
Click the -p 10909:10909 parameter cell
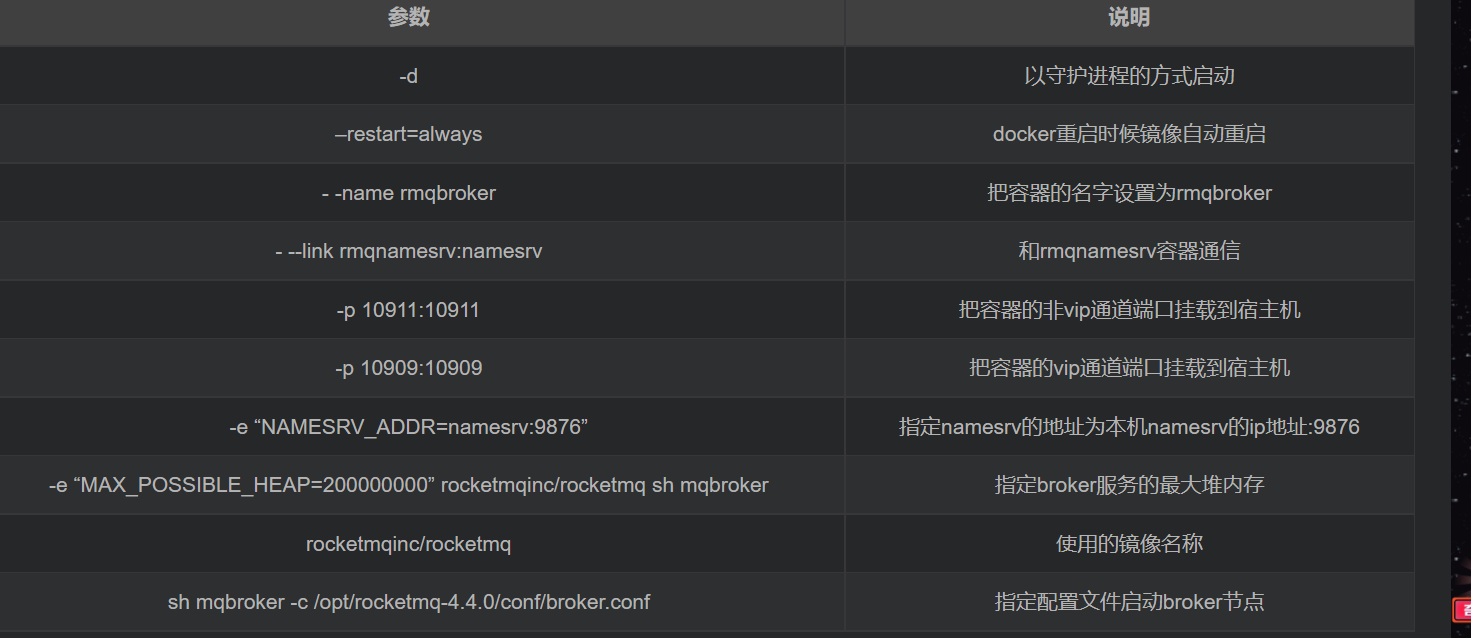pyautogui.click(x=408, y=368)
